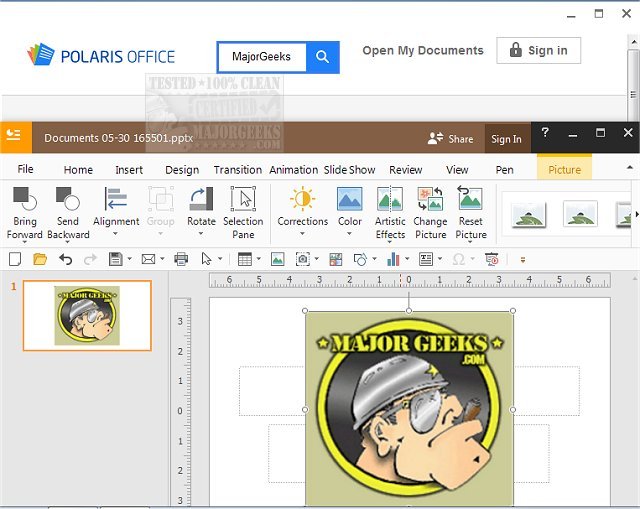Click the email envelope icon
Viewport: 640px width, 509px height.
pos(148,259)
